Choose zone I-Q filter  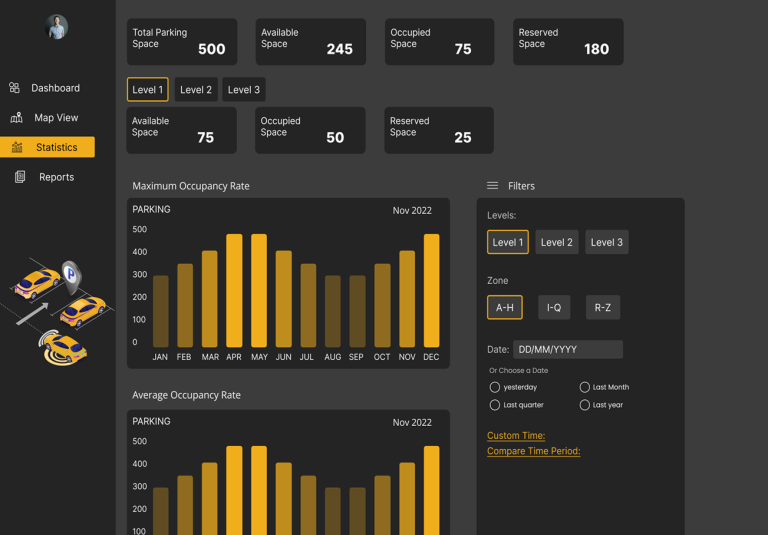click(x=554, y=307)
